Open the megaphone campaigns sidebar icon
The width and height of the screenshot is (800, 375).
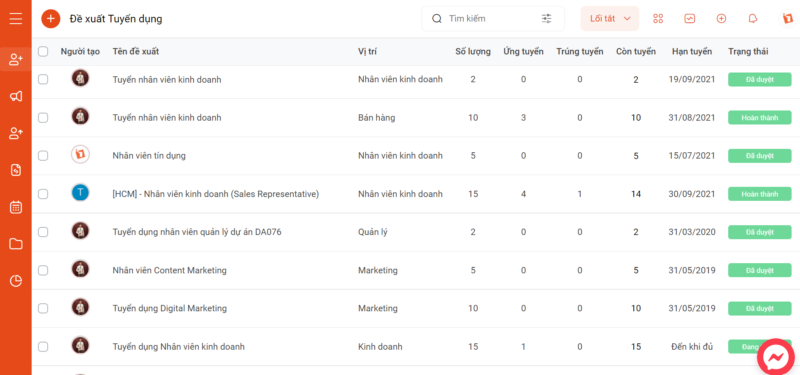(x=16, y=96)
